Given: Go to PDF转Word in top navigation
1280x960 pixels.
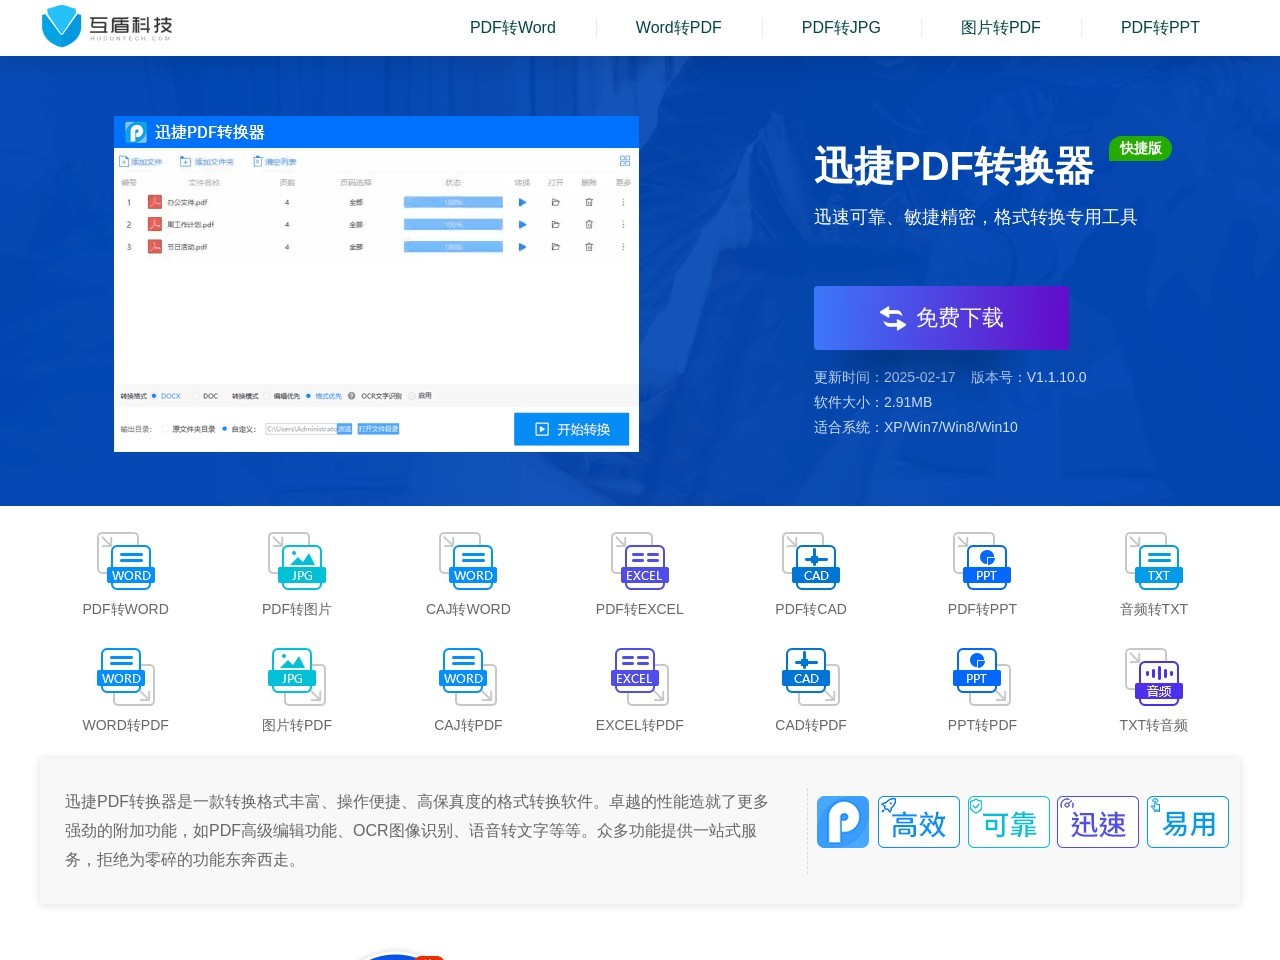Looking at the screenshot, I should tap(513, 28).
